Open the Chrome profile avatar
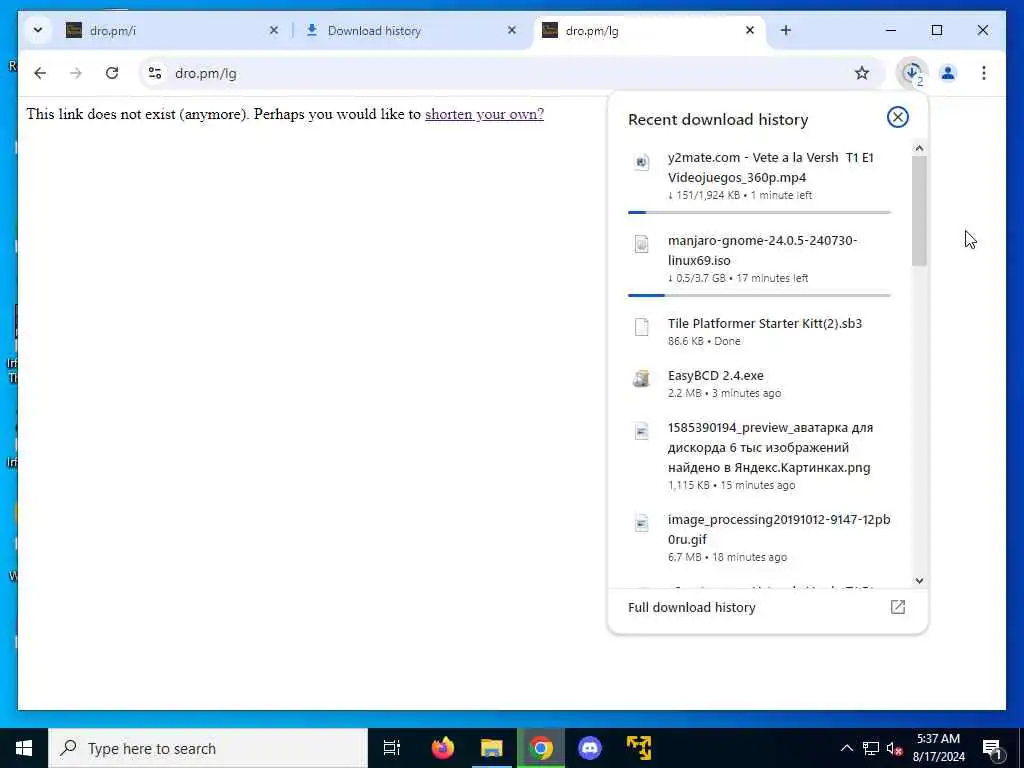Image resolution: width=1024 pixels, height=768 pixels. pyautogui.click(x=948, y=73)
